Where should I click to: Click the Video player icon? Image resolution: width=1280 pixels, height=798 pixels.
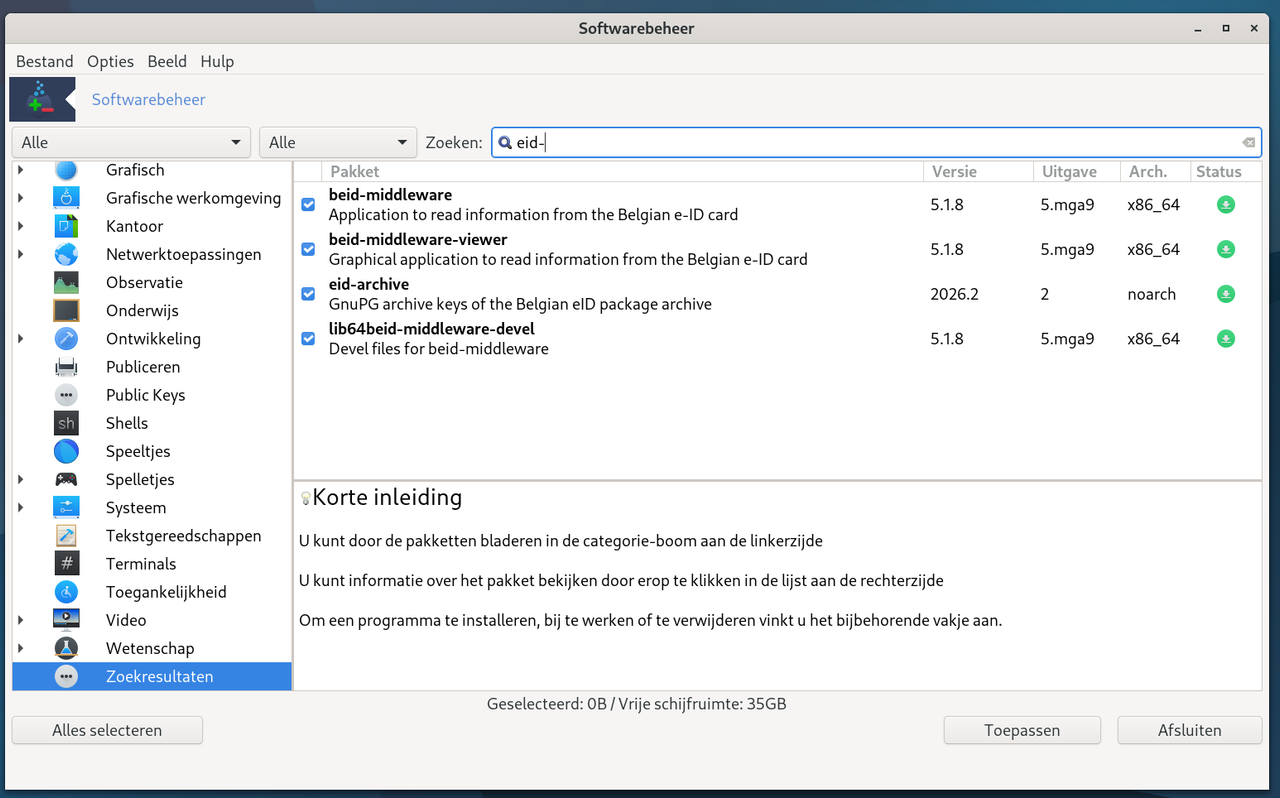[x=66, y=620]
